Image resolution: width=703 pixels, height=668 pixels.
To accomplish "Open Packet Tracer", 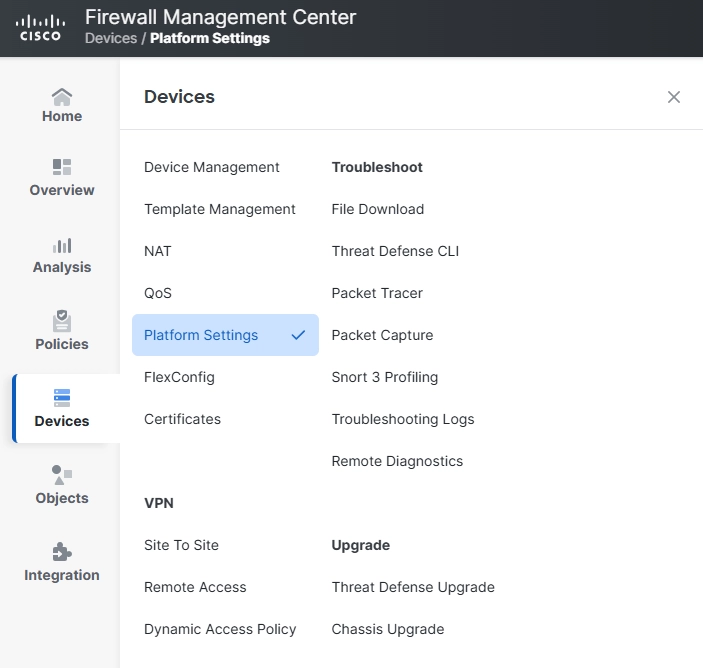I will pyautogui.click(x=377, y=293).
